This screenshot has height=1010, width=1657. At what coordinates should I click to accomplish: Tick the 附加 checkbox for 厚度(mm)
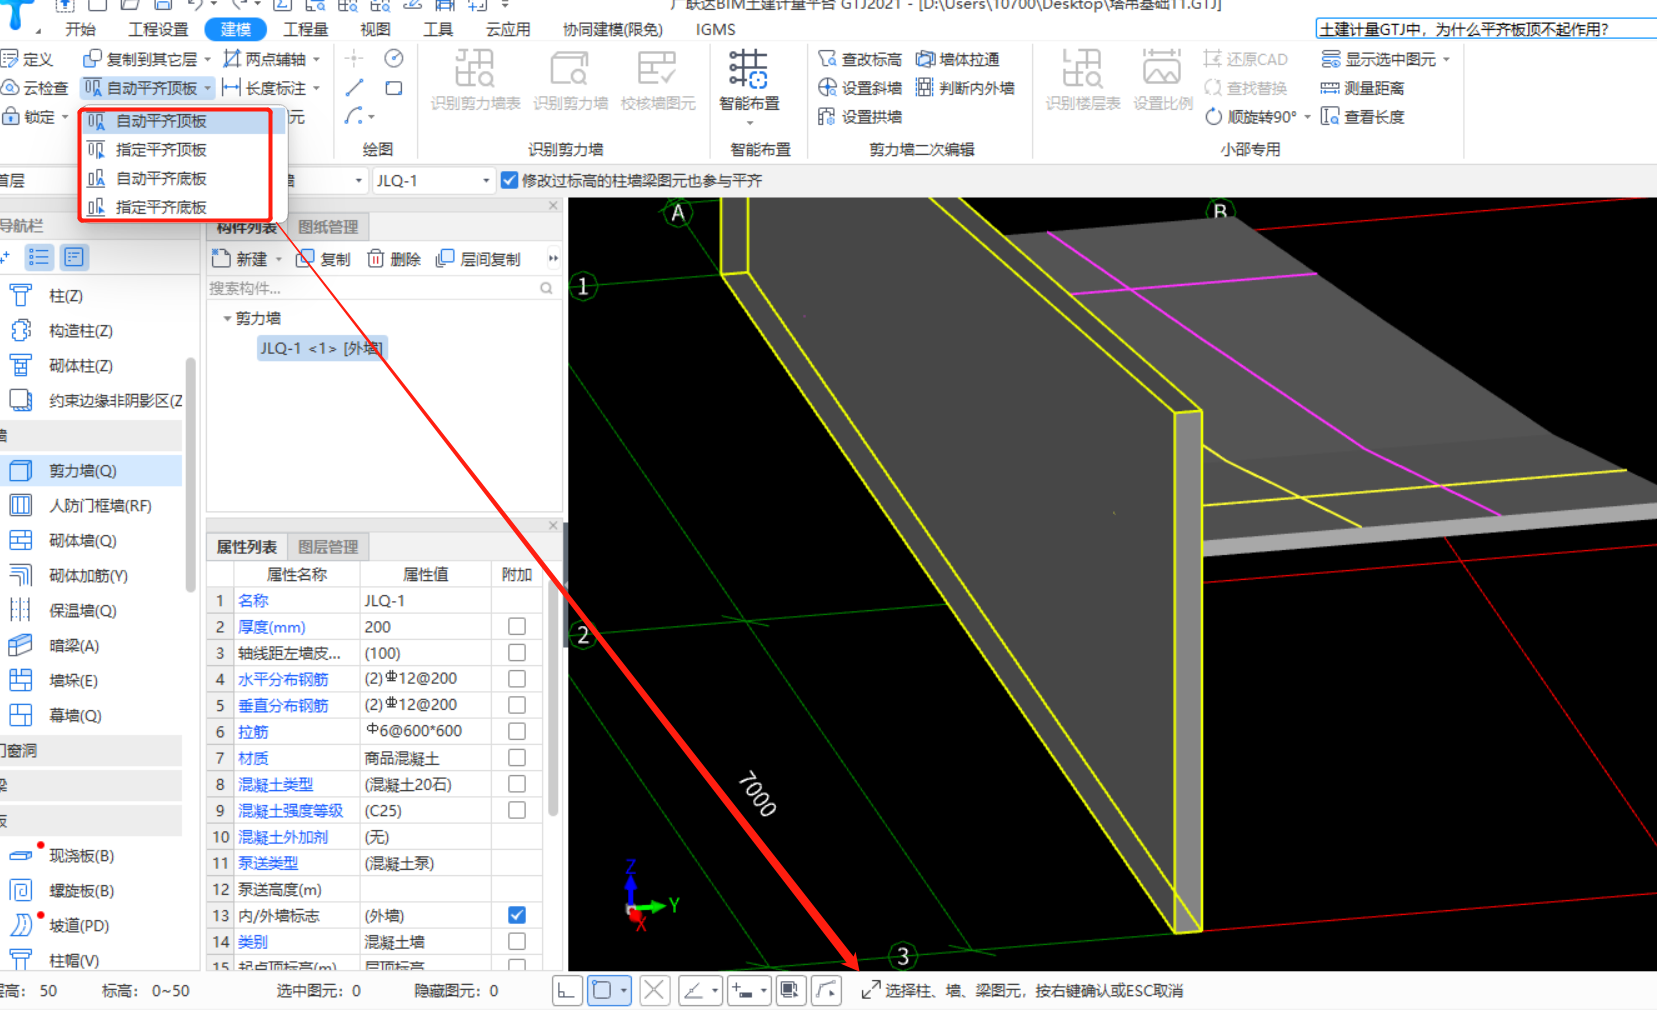[x=517, y=626]
